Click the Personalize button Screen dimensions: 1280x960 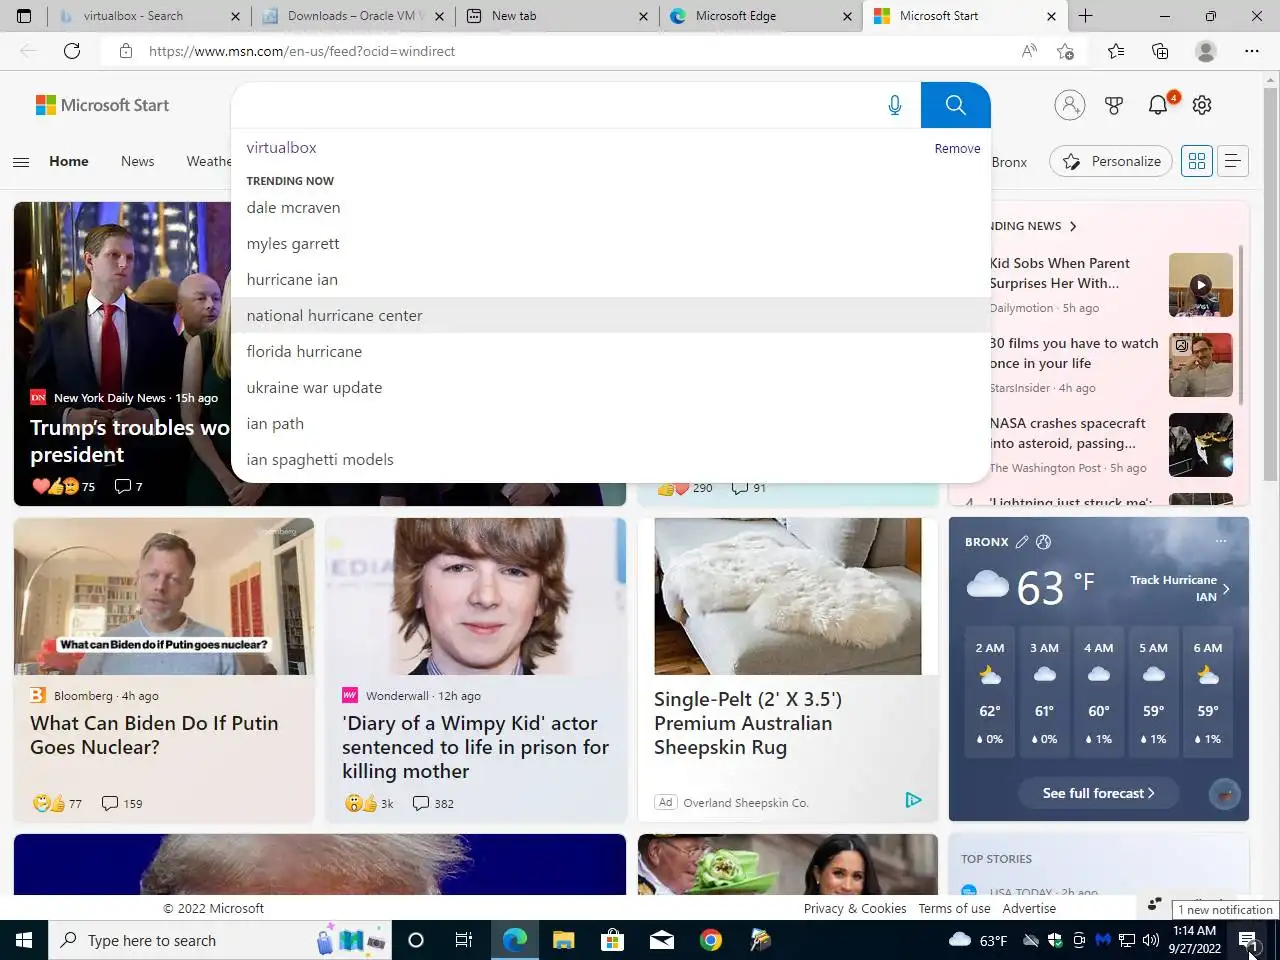pos(1111,161)
